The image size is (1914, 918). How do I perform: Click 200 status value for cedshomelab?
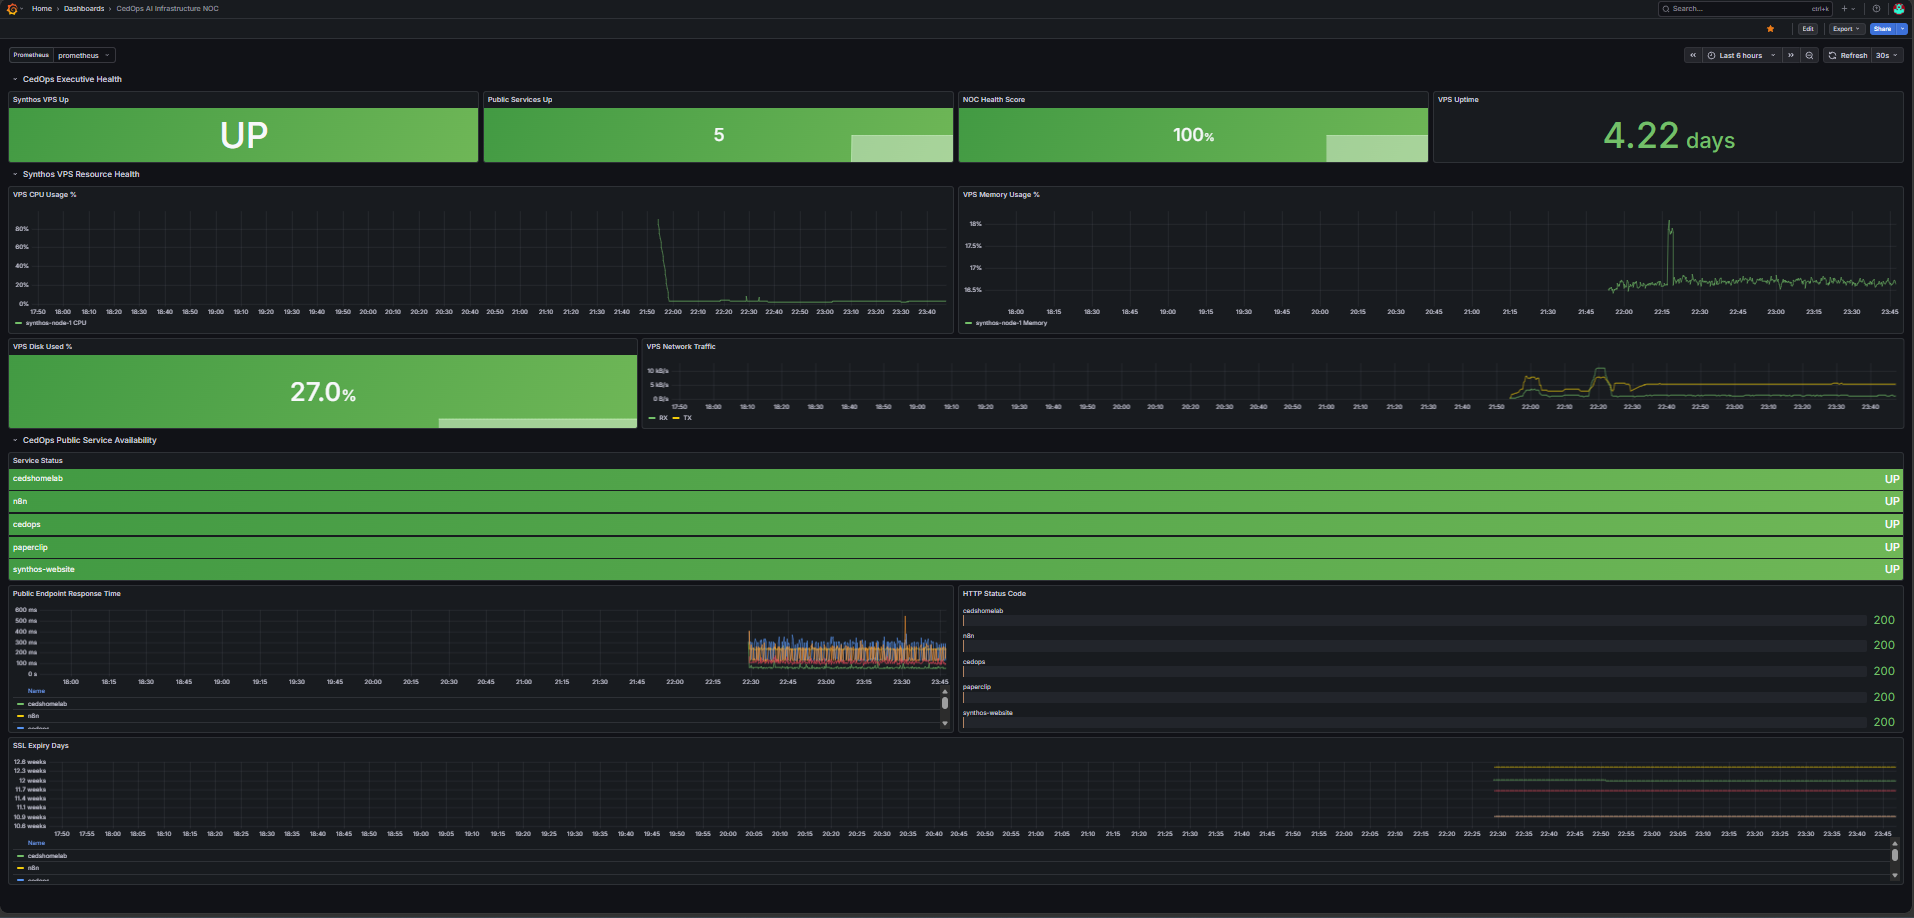[1884, 620]
